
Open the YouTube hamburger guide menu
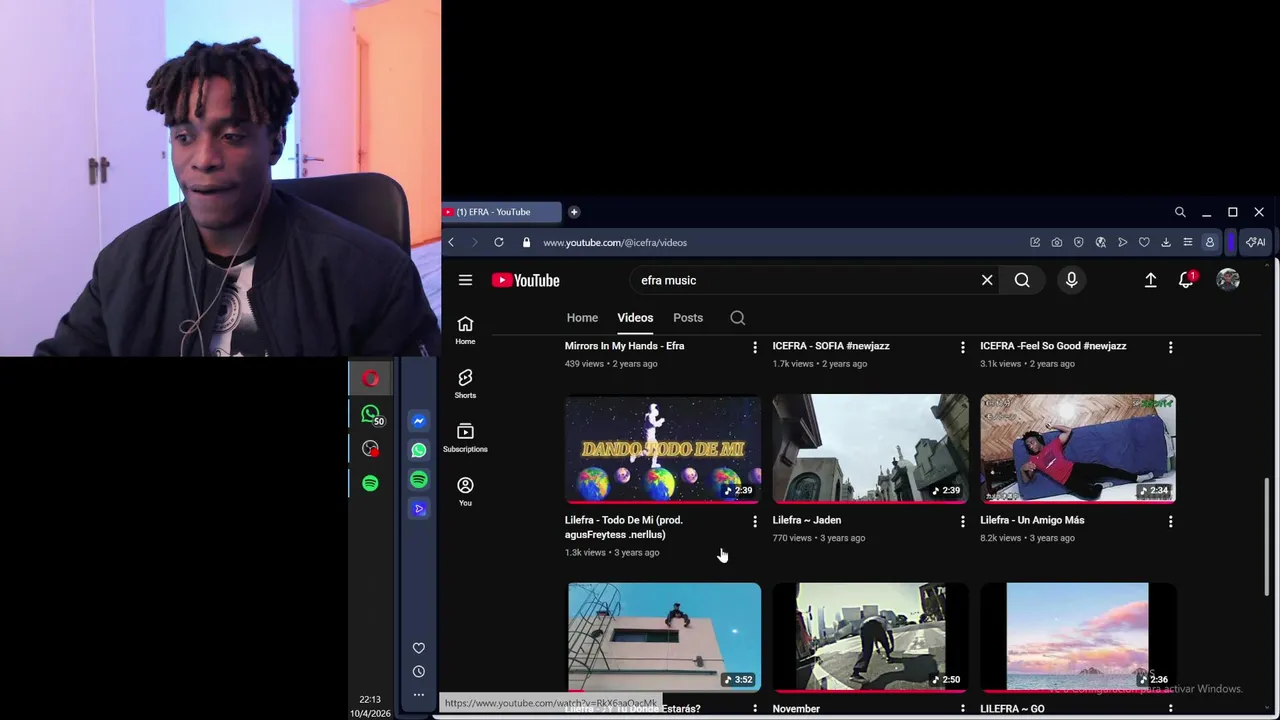[x=465, y=280]
